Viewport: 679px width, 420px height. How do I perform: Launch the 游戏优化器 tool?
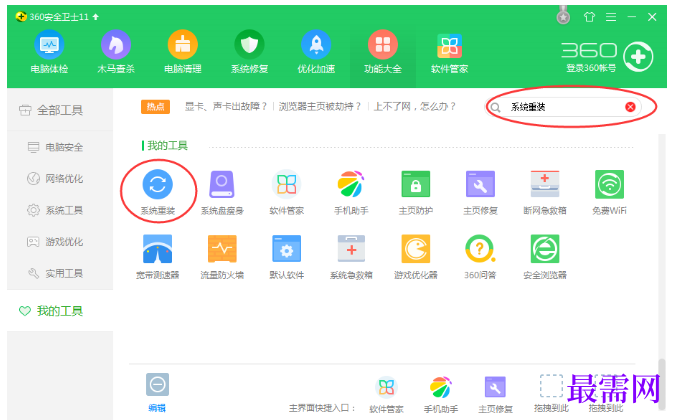point(416,256)
